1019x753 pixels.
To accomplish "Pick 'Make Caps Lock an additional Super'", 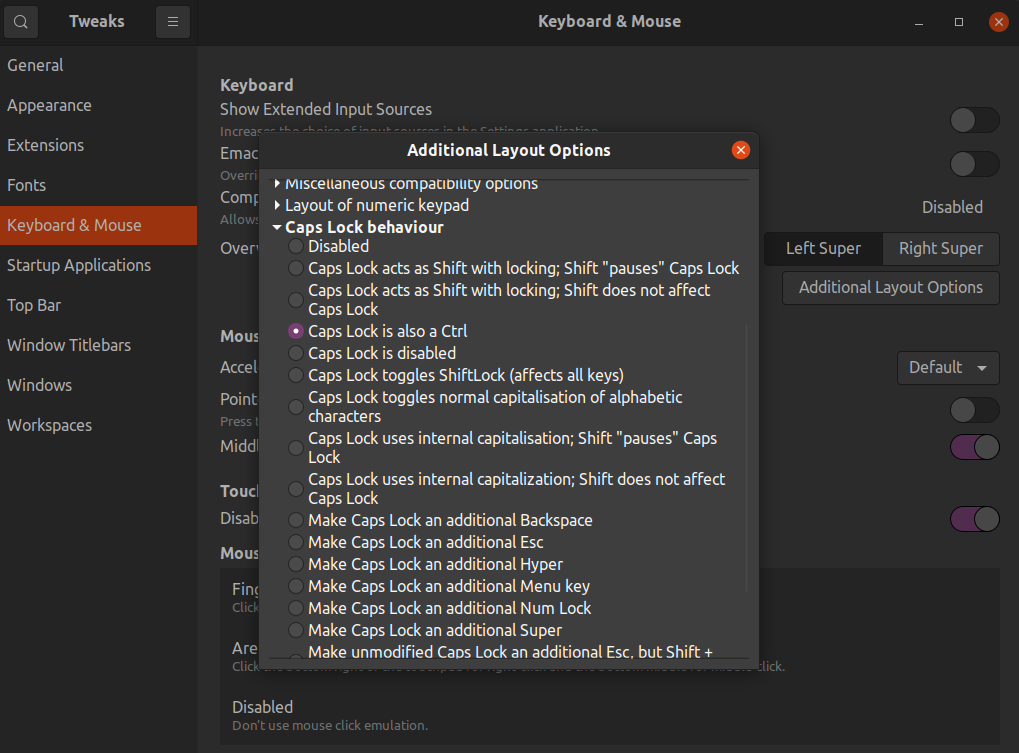I will (296, 630).
